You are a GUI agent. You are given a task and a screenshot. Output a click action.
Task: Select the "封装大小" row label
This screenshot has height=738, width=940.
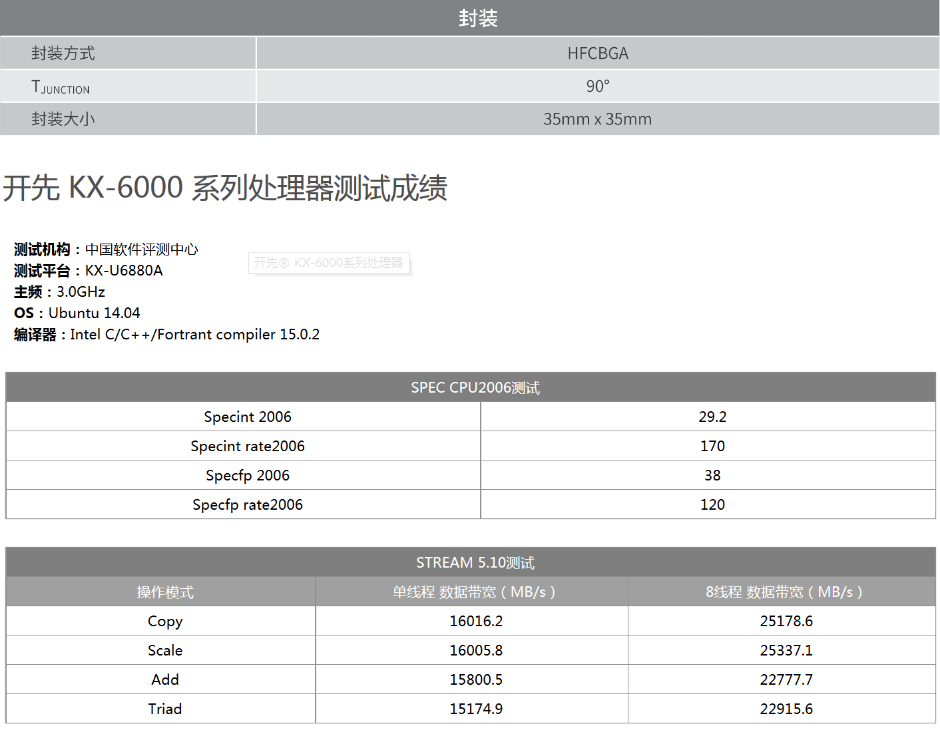pyautogui.click(x=63, y=119)
